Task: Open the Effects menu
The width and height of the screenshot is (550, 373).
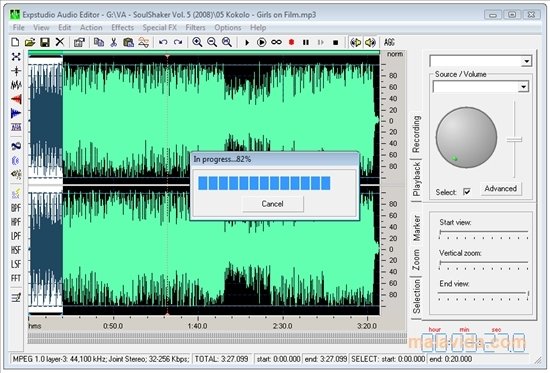Action: [122, 27]
